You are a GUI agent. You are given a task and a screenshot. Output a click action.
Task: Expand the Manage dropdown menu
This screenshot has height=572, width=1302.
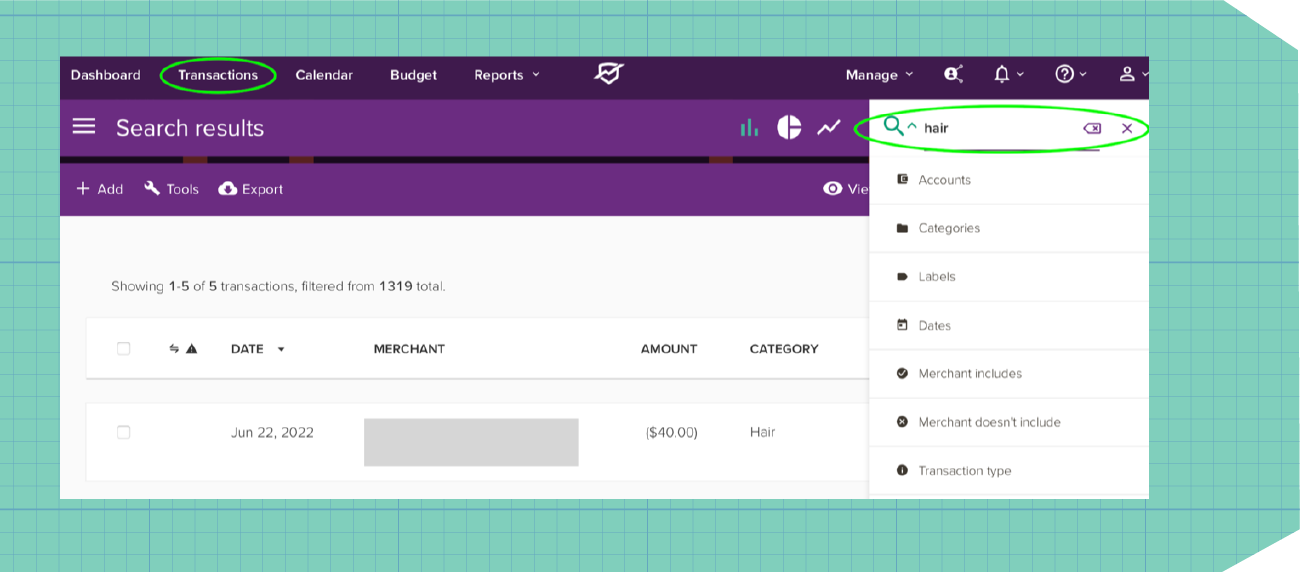pyautogui.click(x=878, y=75)
